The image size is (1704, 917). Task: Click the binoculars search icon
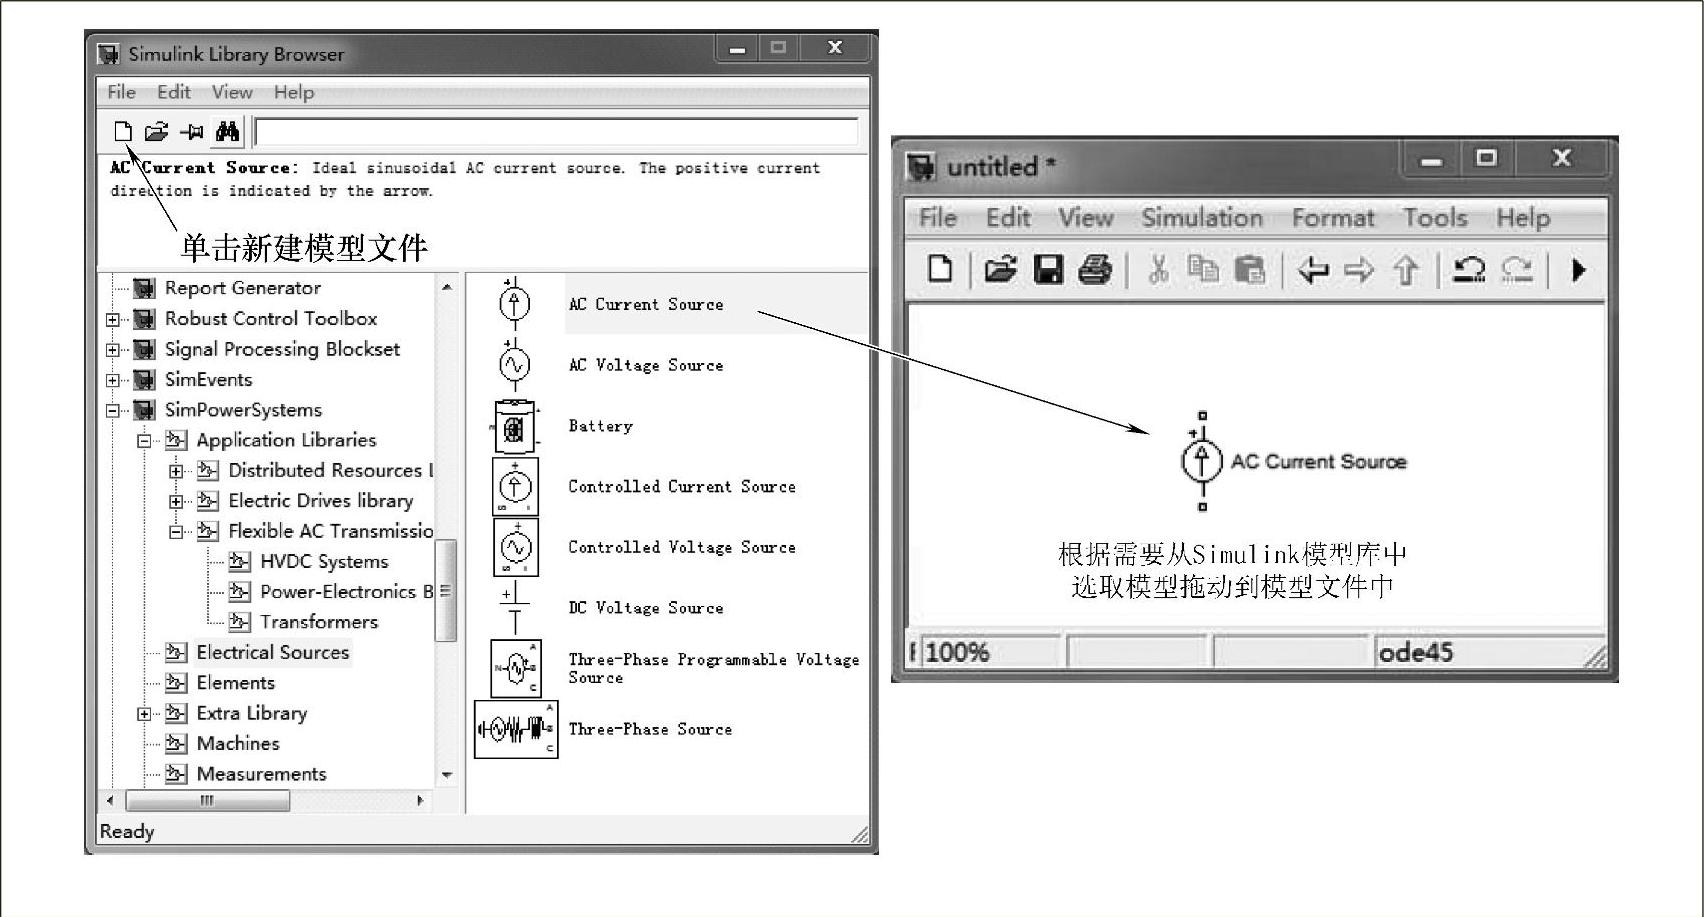click(228, 131)
